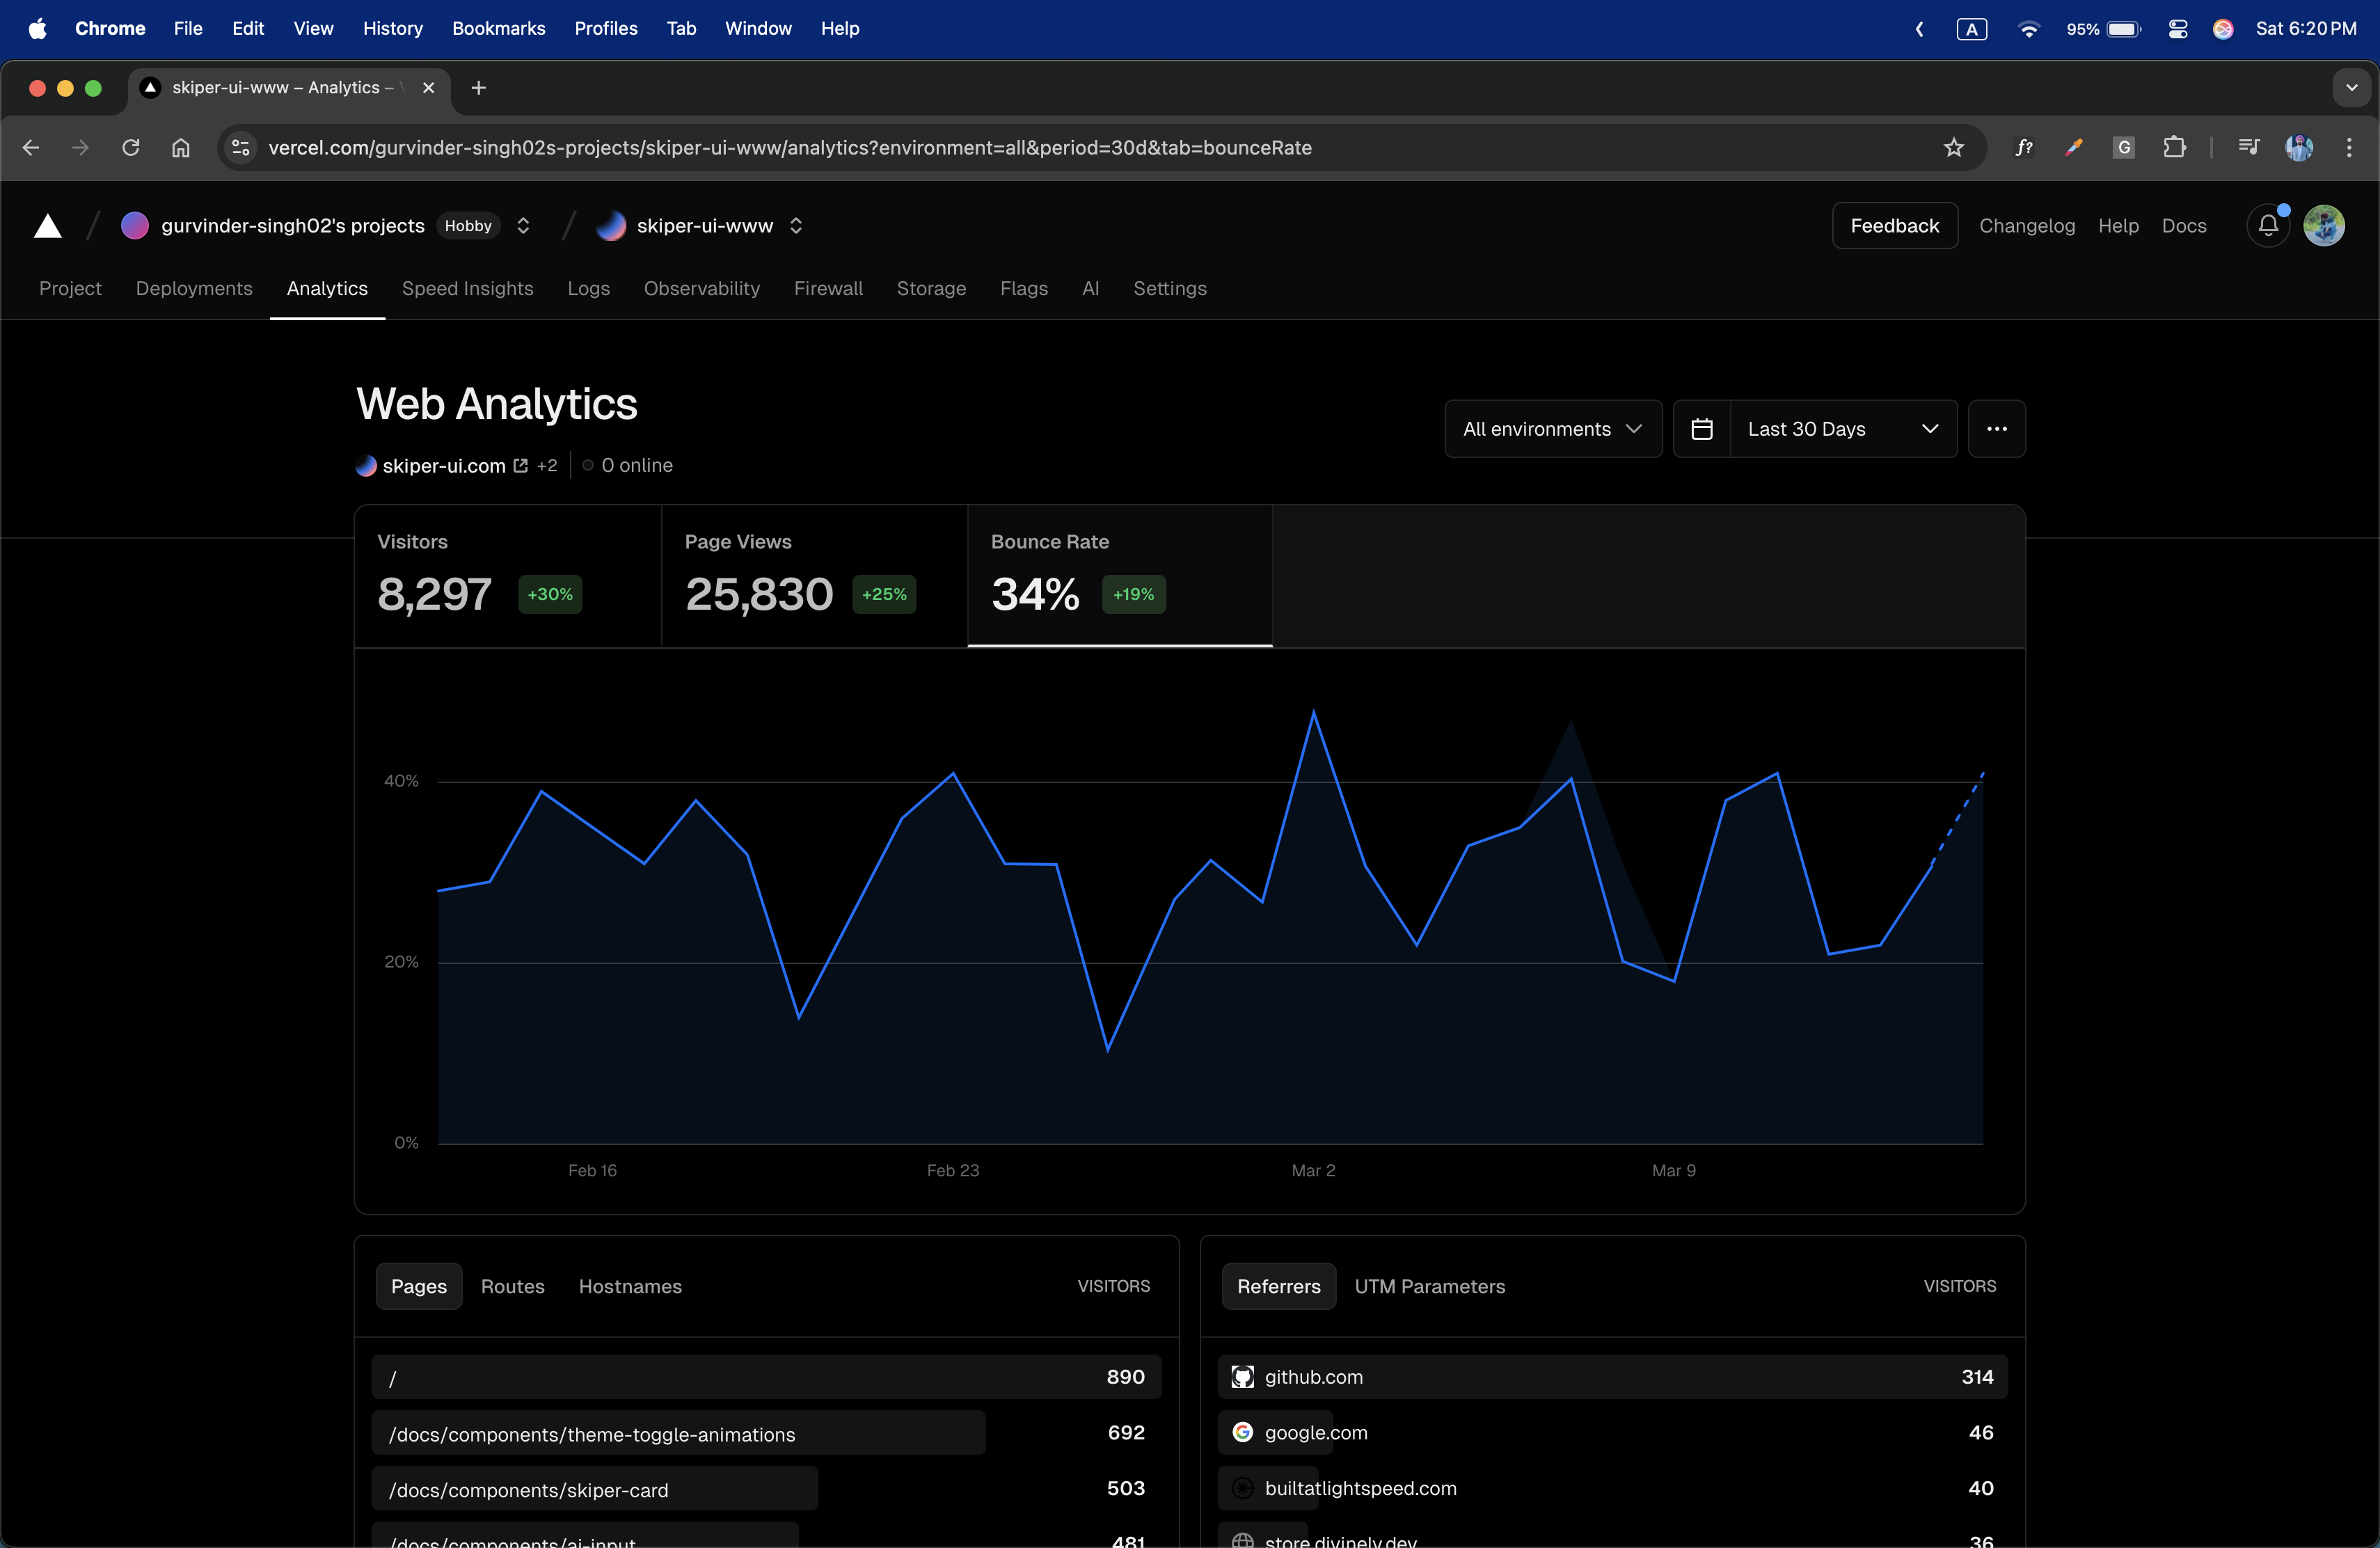
Task: Open the Changelog link
Action: point(2027,226)
